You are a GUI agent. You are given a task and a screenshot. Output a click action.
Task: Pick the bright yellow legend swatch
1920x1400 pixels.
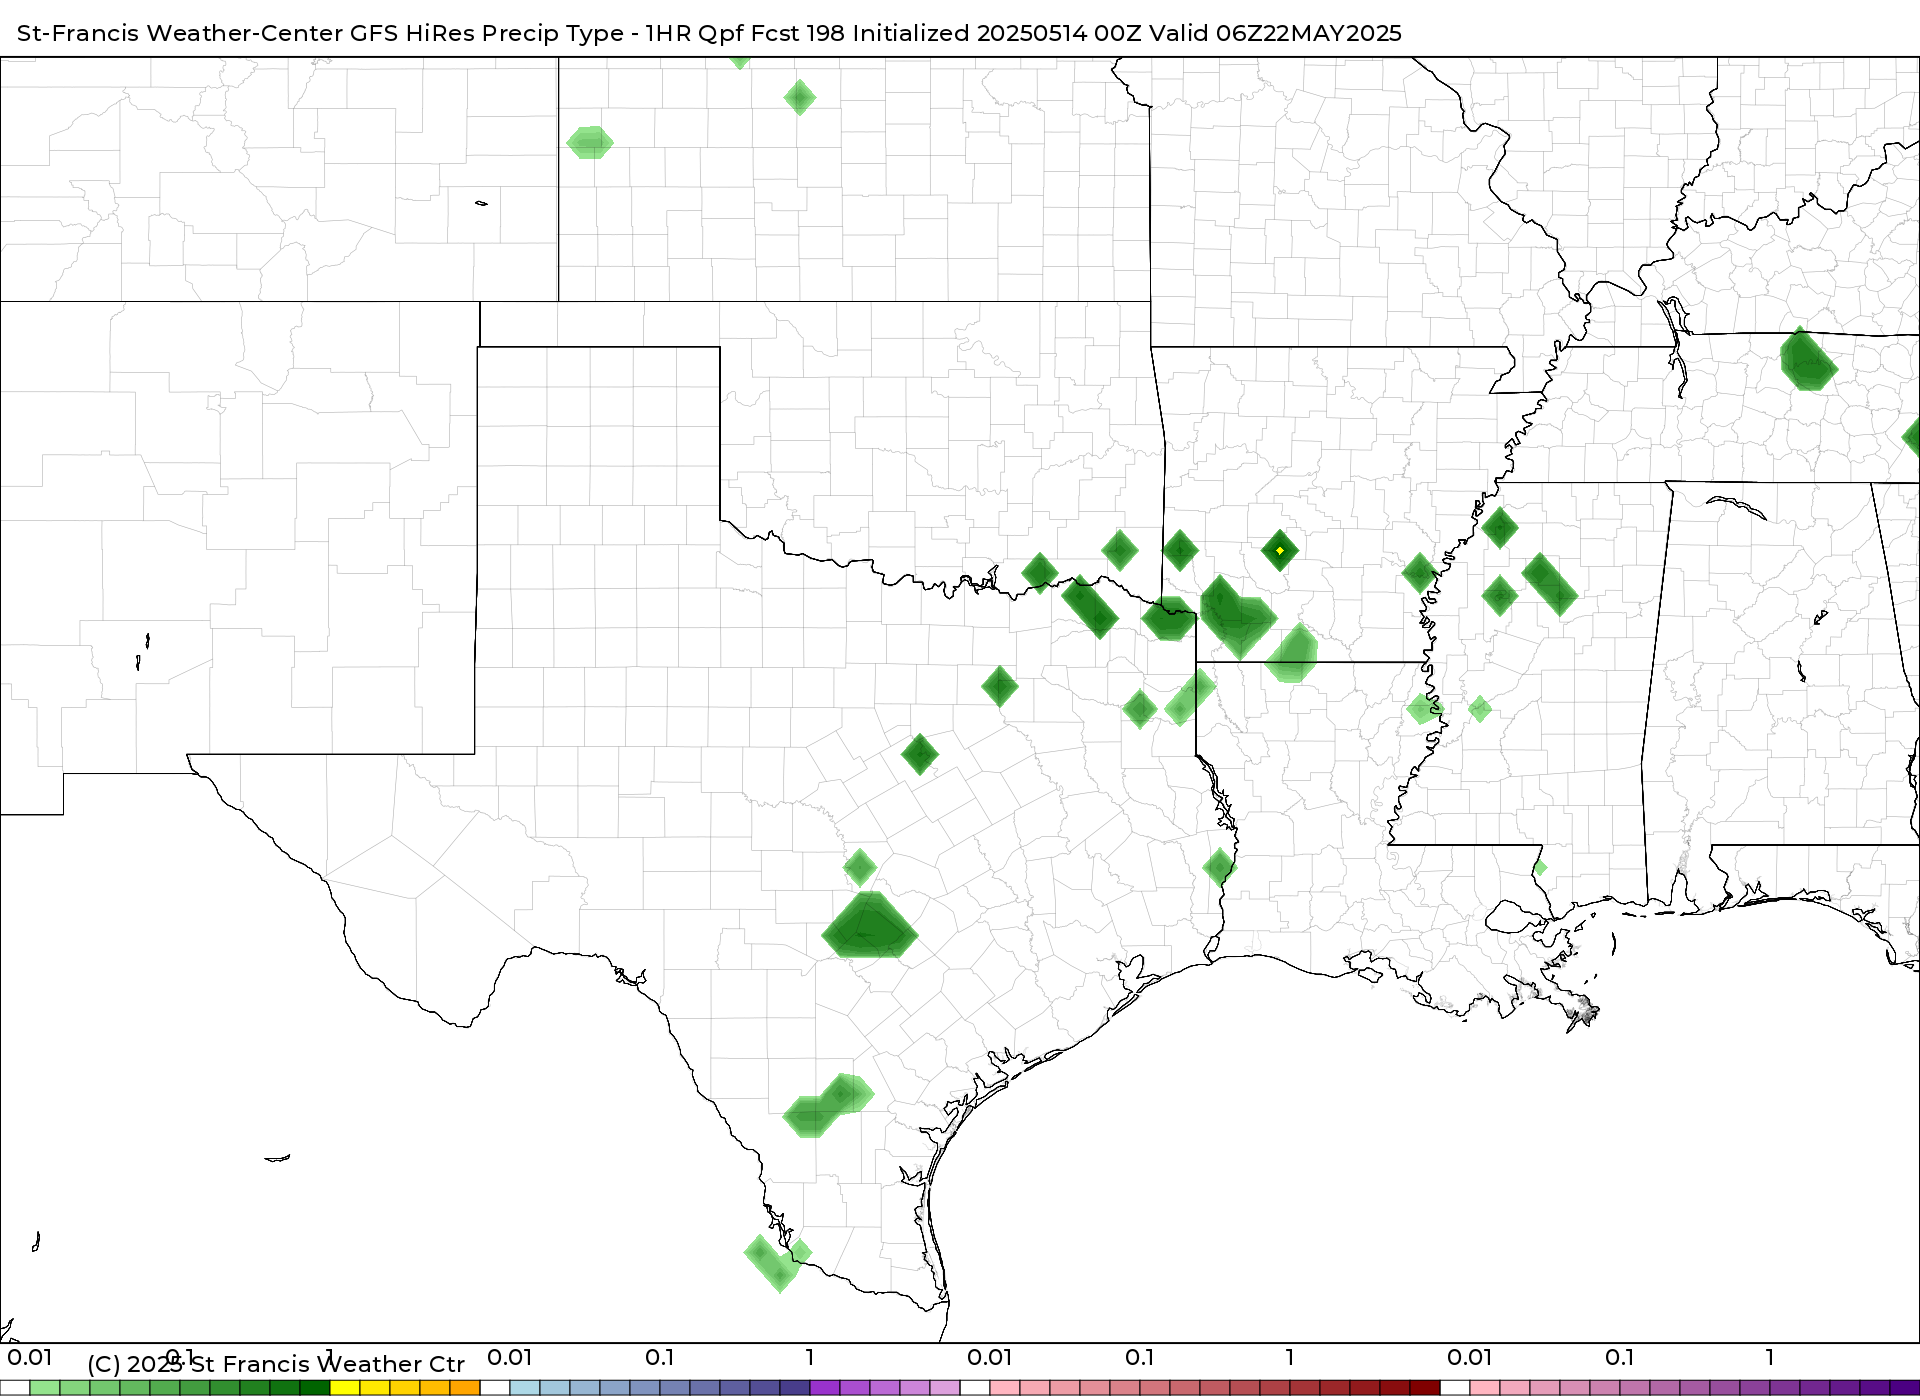pyautogui.click(x=345, y=1388)
